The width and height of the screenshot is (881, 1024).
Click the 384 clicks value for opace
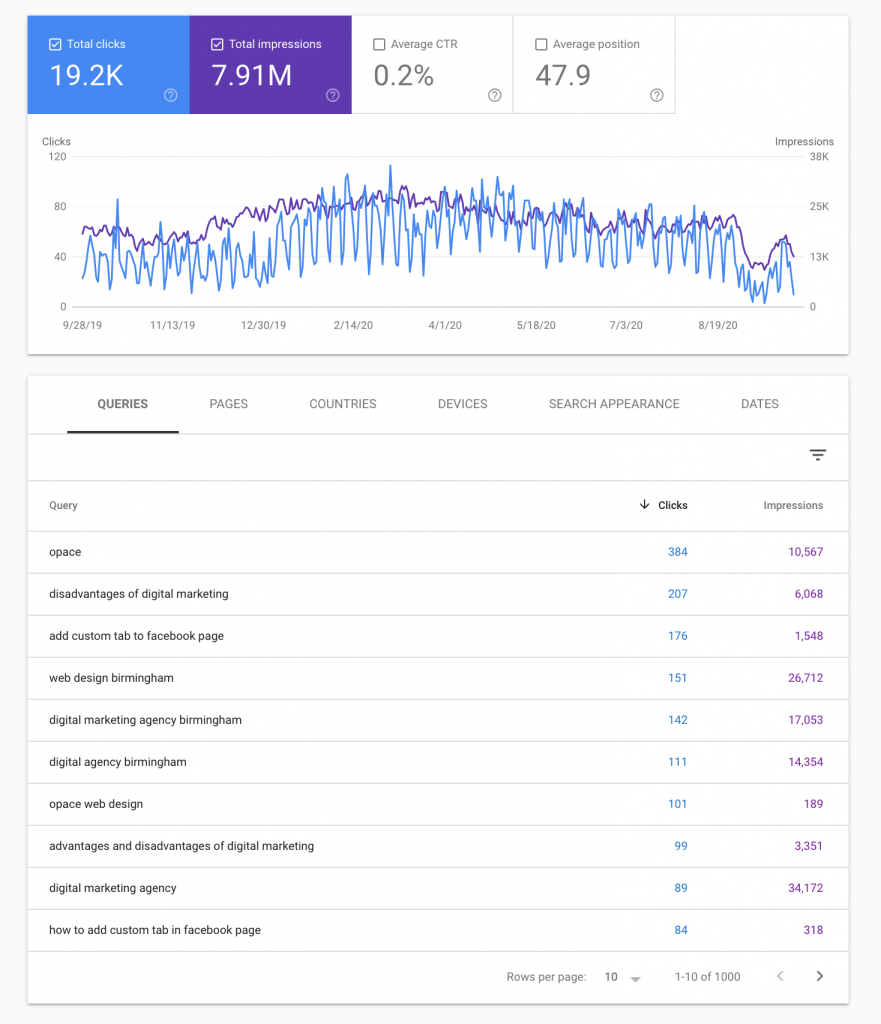coord(678,552)
